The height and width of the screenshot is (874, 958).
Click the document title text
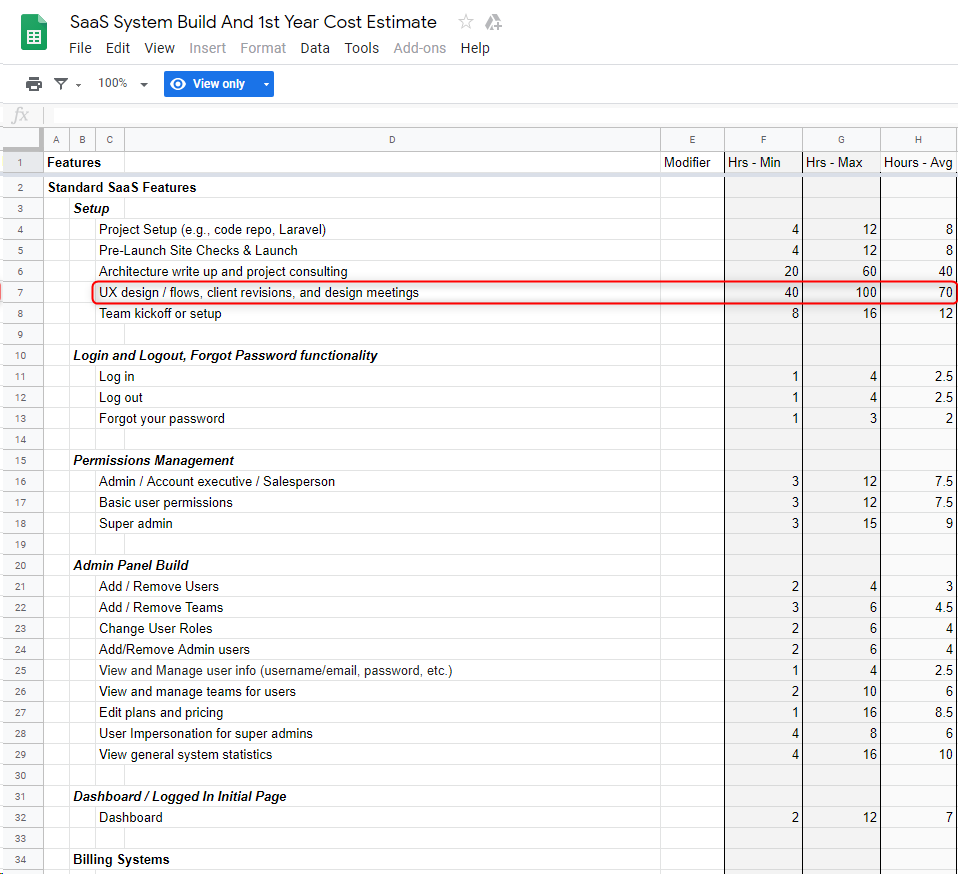[x=253, y=22]
